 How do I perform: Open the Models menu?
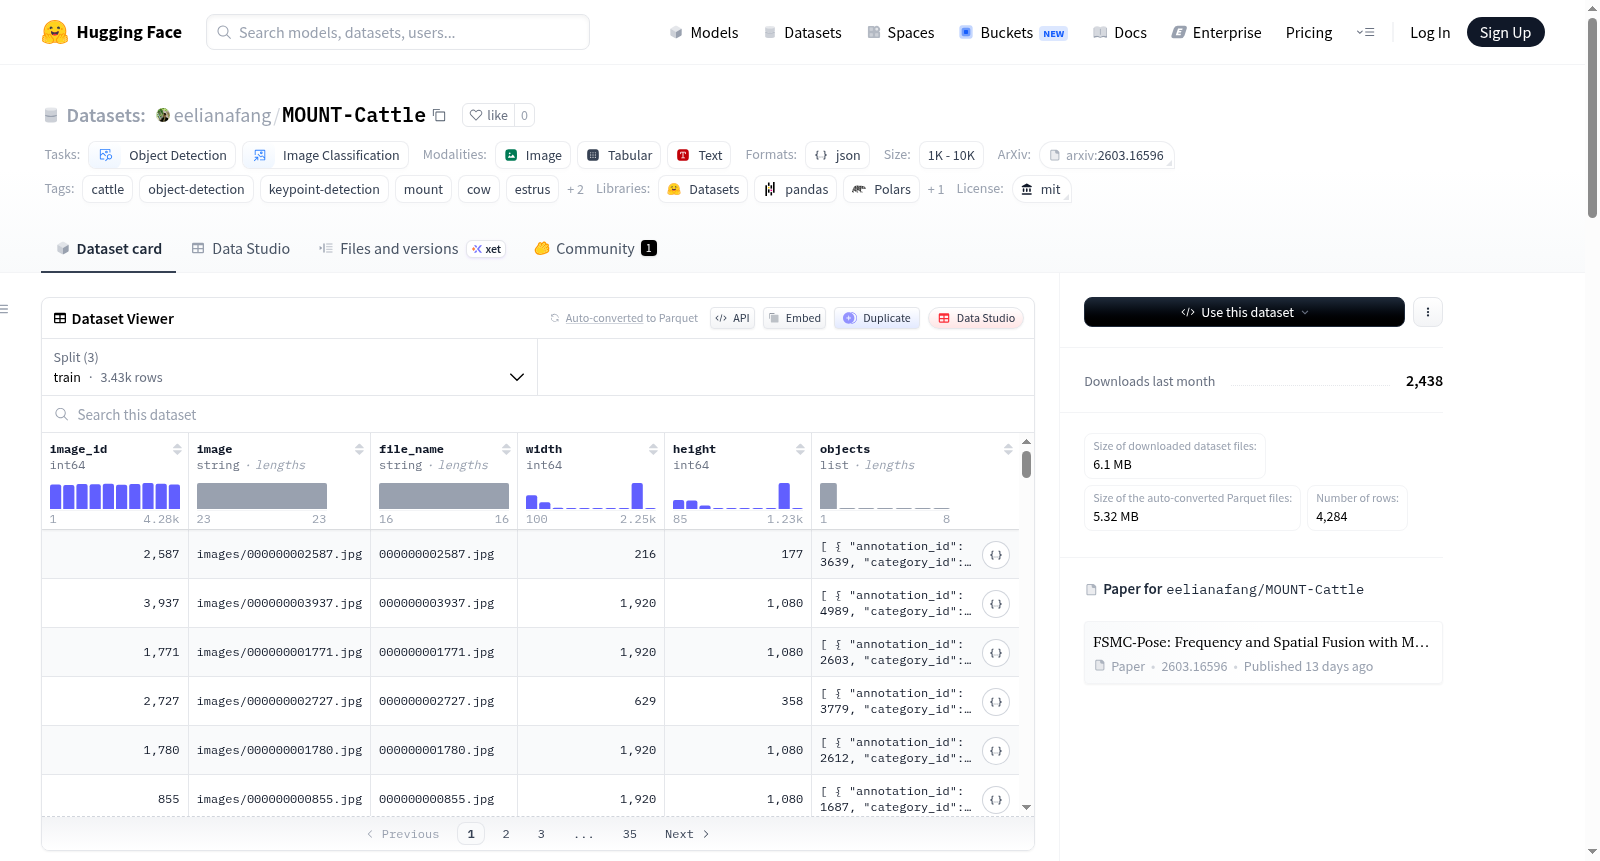pos(704,32)
